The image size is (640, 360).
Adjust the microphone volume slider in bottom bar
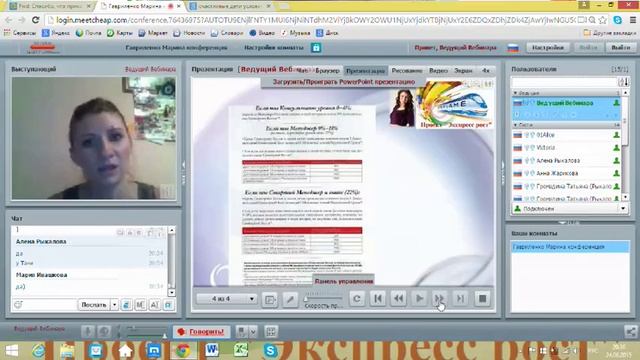click(x=145, y=331)
